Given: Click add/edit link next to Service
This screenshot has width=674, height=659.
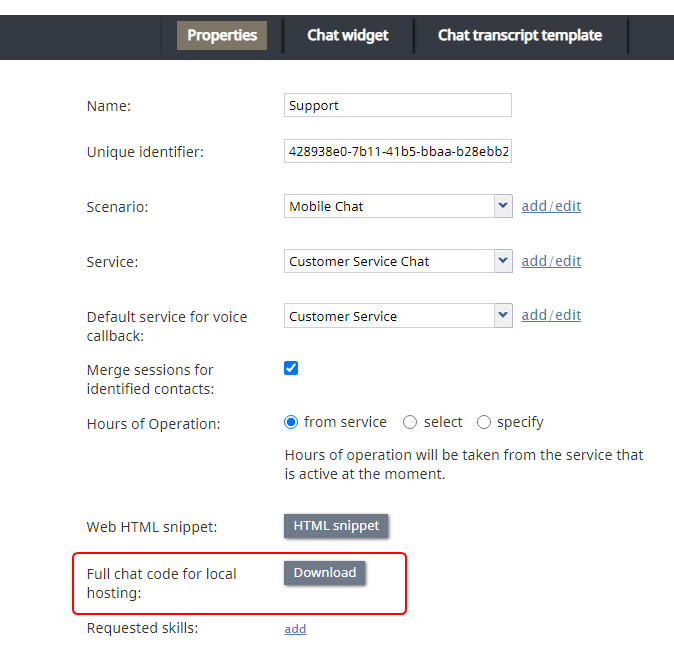Looking at the screenshot, I should [551, 261].
